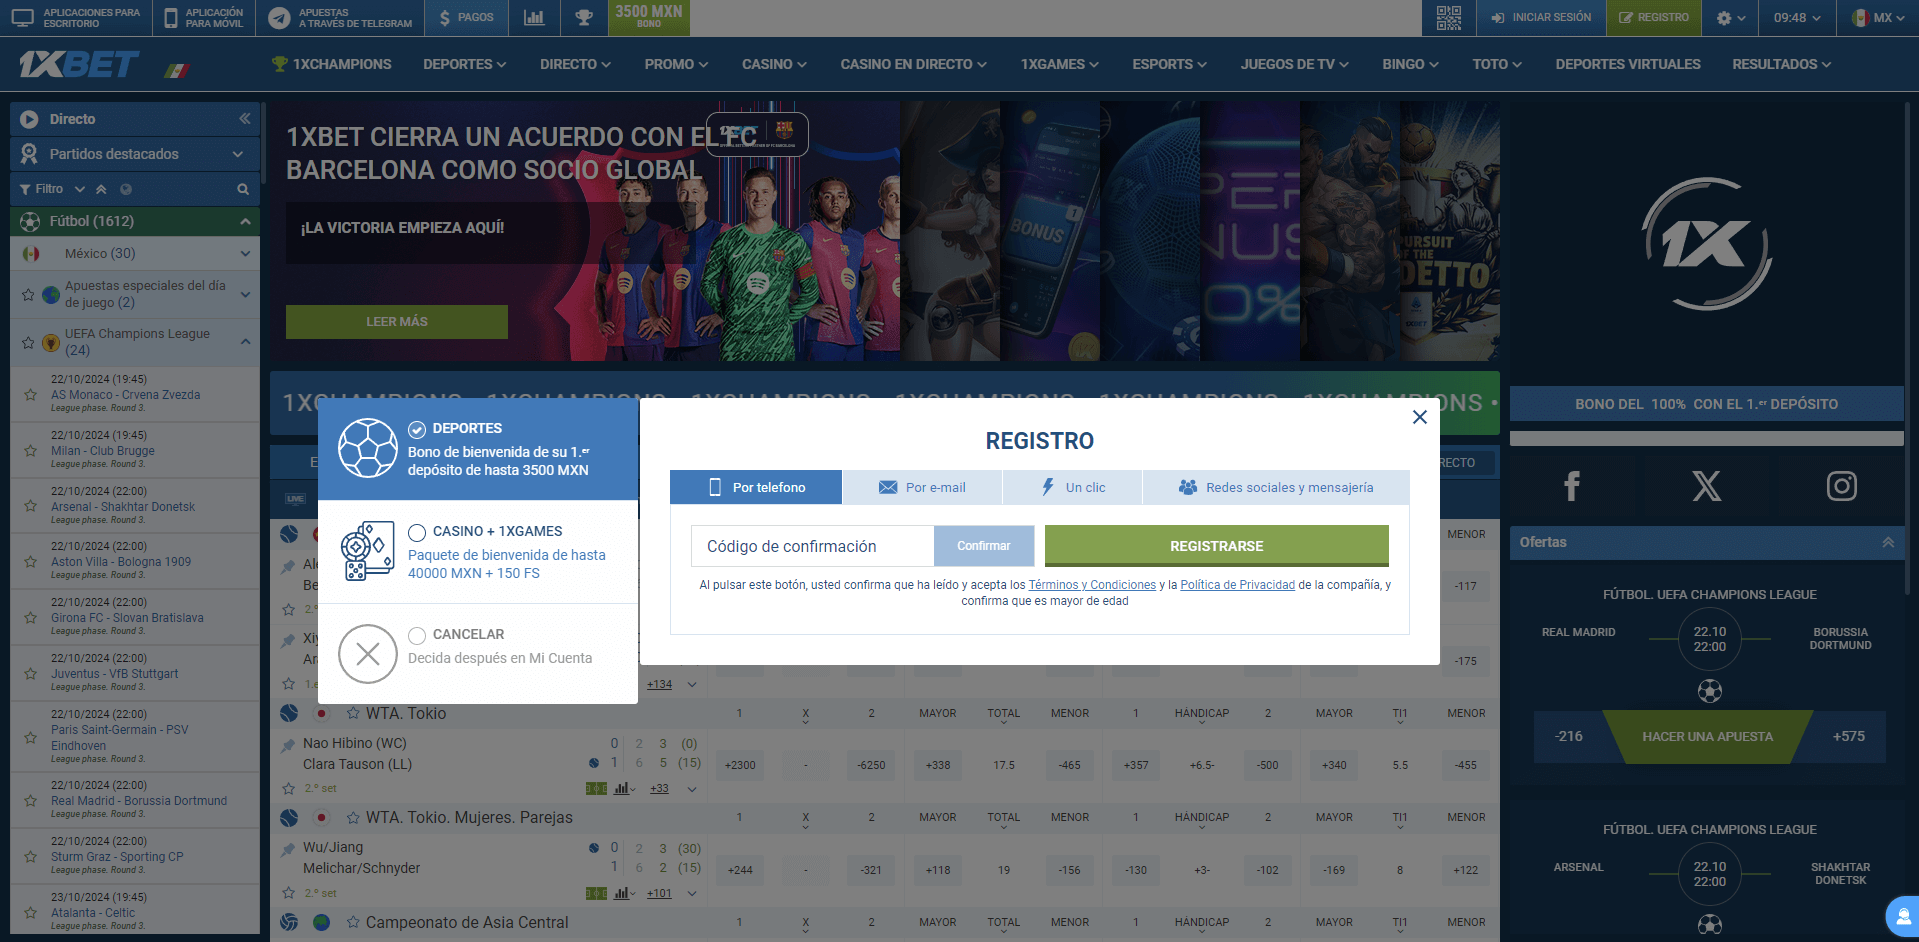The height and width of the screenshot is (942, 1919).
Task: Open the Instagram social icon
Action: 1841,486
